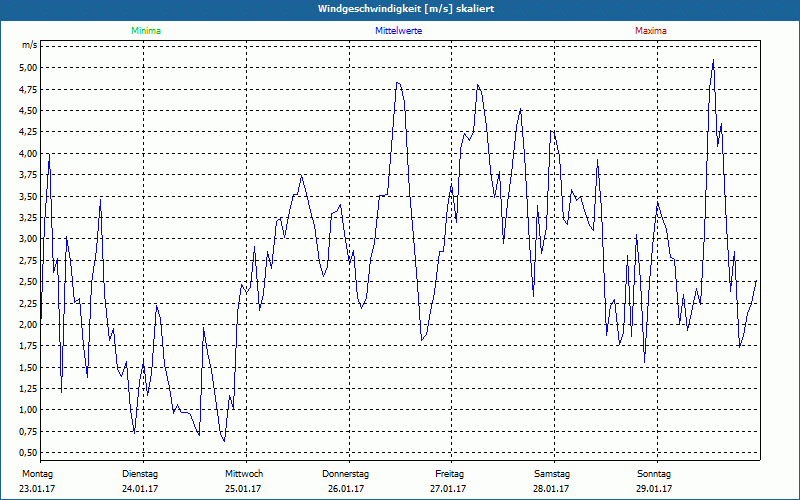Click the date 25.01.17
This screenshot has width=800, height=500.
(243, 489)
